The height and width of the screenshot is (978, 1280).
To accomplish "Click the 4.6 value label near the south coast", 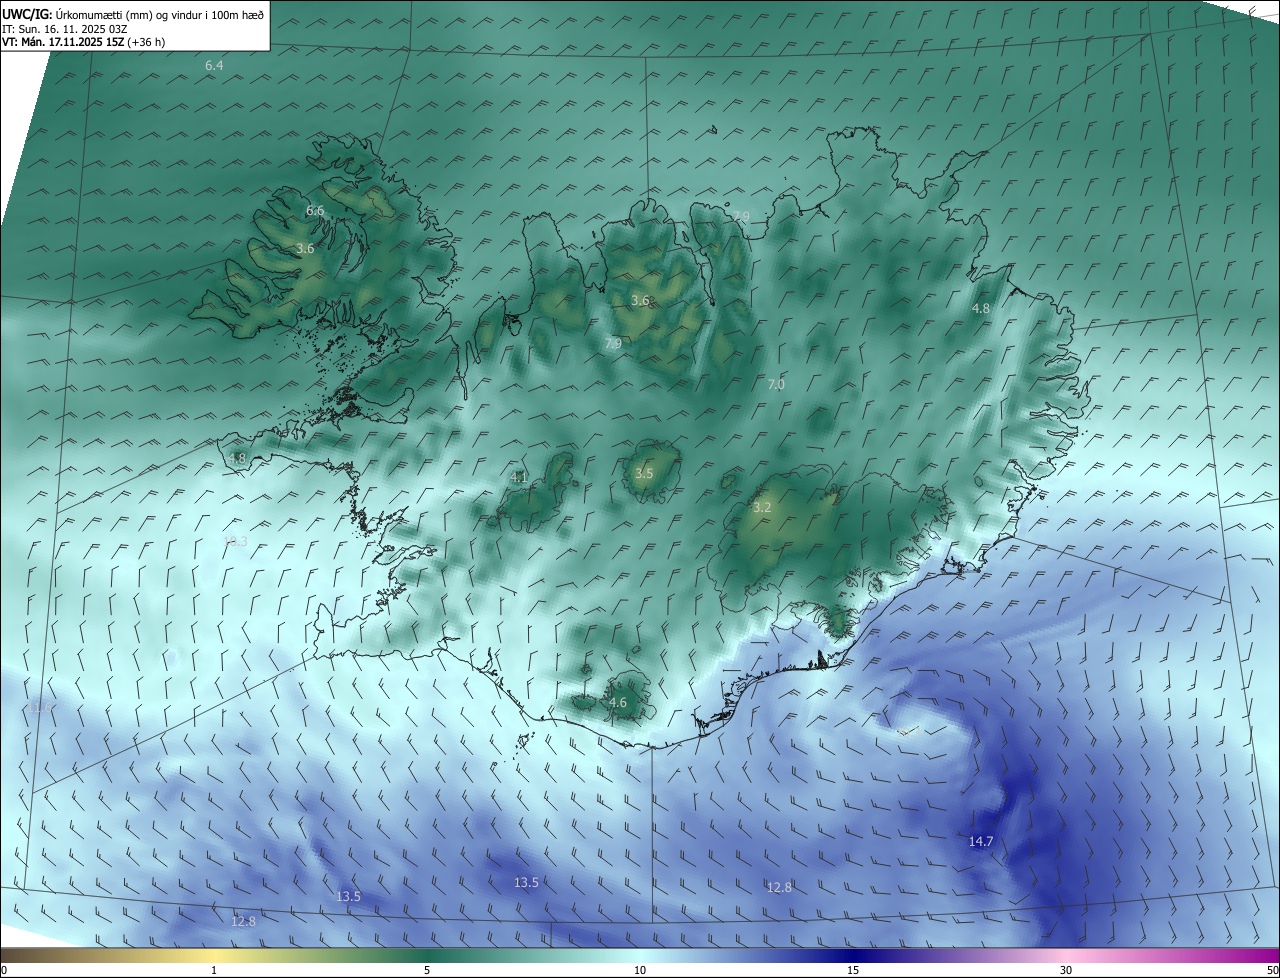I will 618,703.
